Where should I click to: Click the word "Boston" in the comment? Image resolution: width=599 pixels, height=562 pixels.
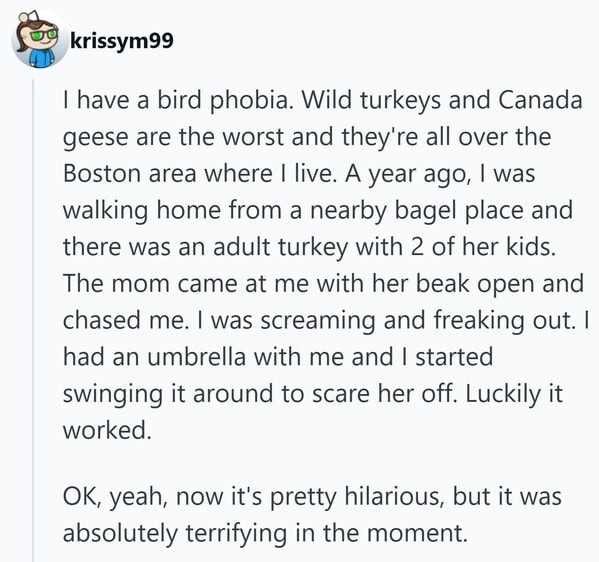[102, 173]
